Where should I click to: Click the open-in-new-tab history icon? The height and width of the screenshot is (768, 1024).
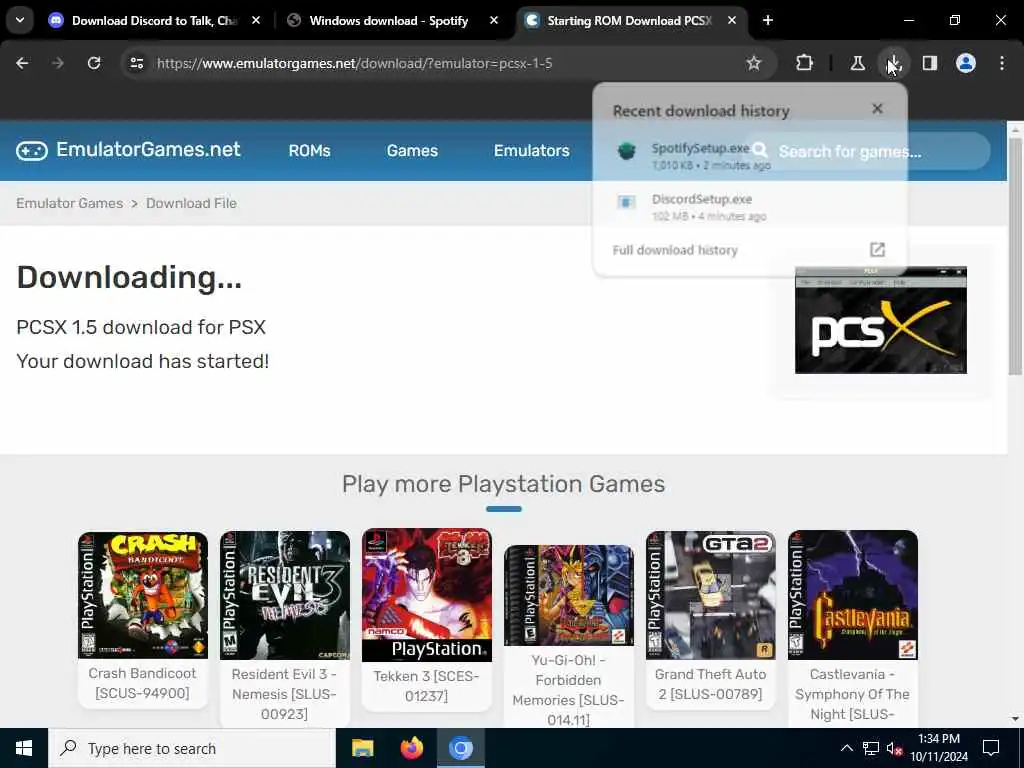[877, 249]
